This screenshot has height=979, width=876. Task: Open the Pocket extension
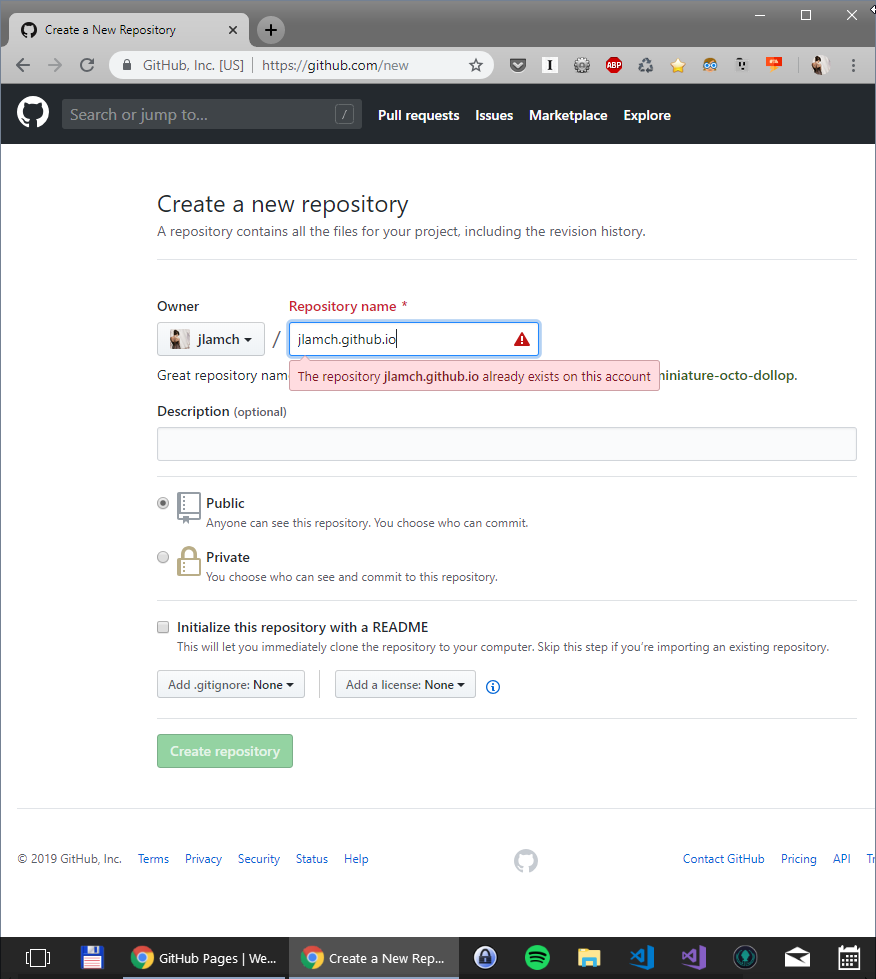tap(518, 64)
